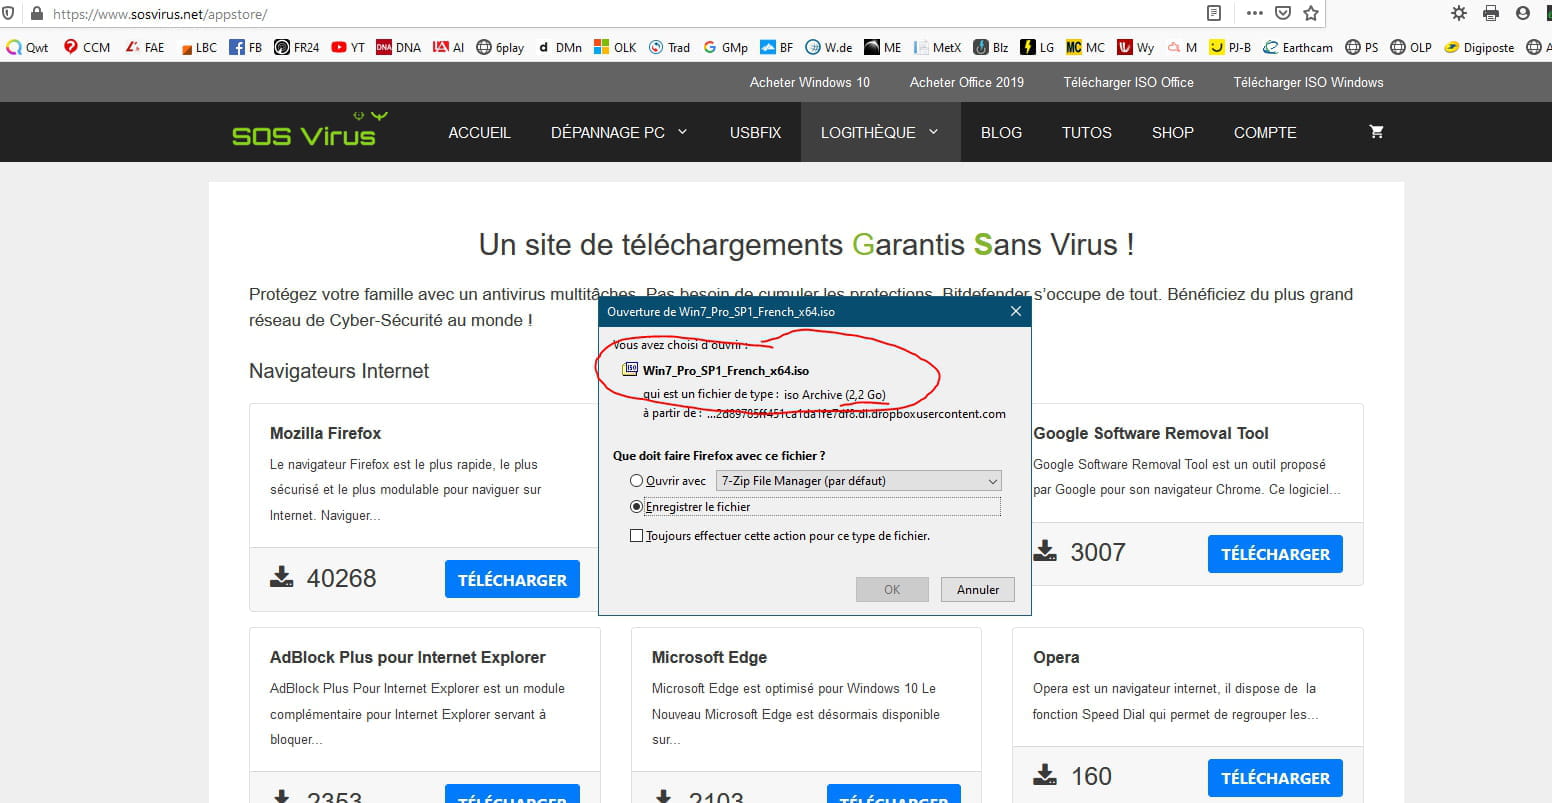Click the Microsoft Edge card title
1552x803 pixels.
click(x=709, y=657)
